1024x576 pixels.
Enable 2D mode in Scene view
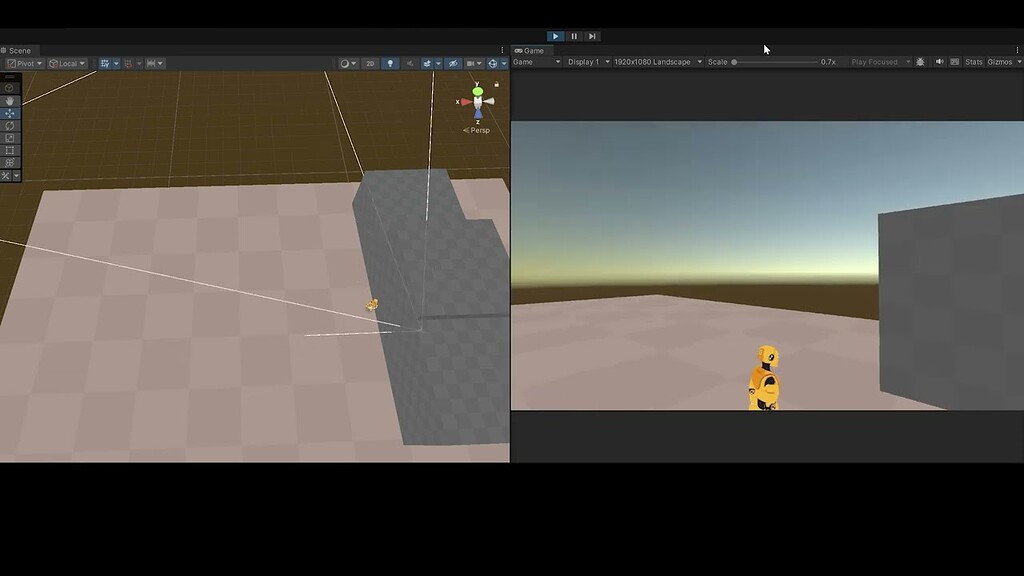coord(370,62)
